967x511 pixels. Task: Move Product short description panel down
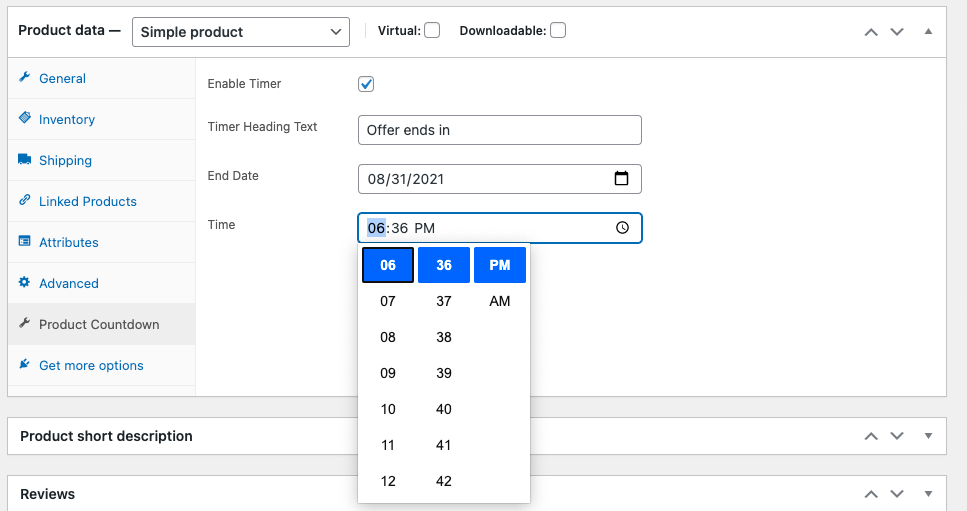click(x=897, y=436)
